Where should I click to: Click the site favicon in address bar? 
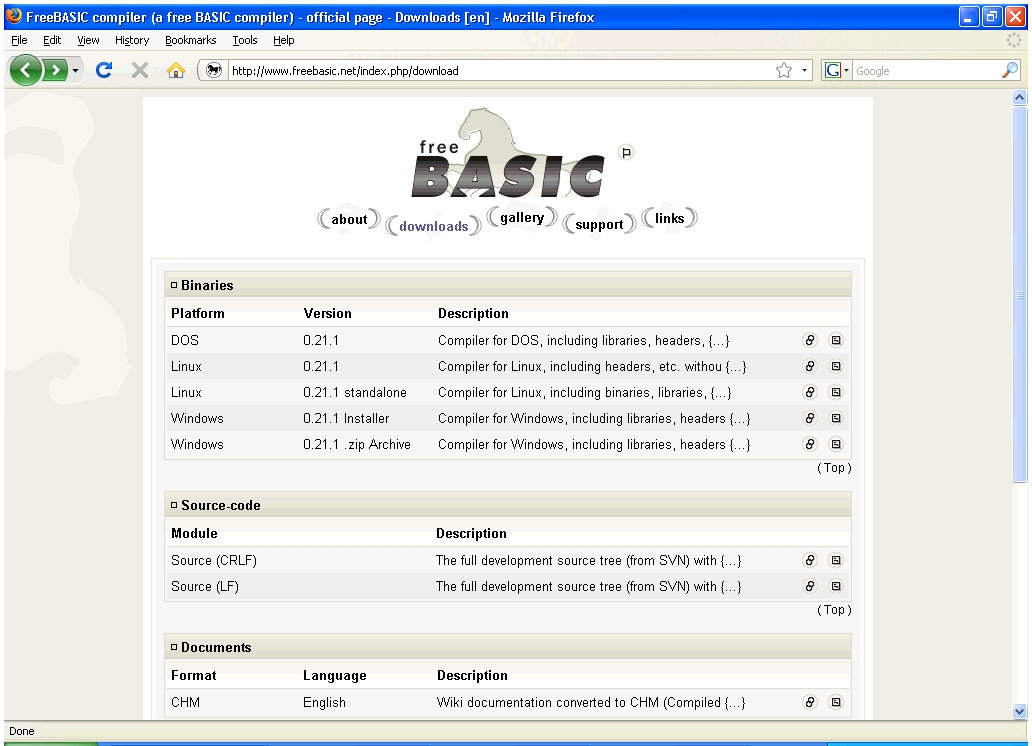pos(213,70)
